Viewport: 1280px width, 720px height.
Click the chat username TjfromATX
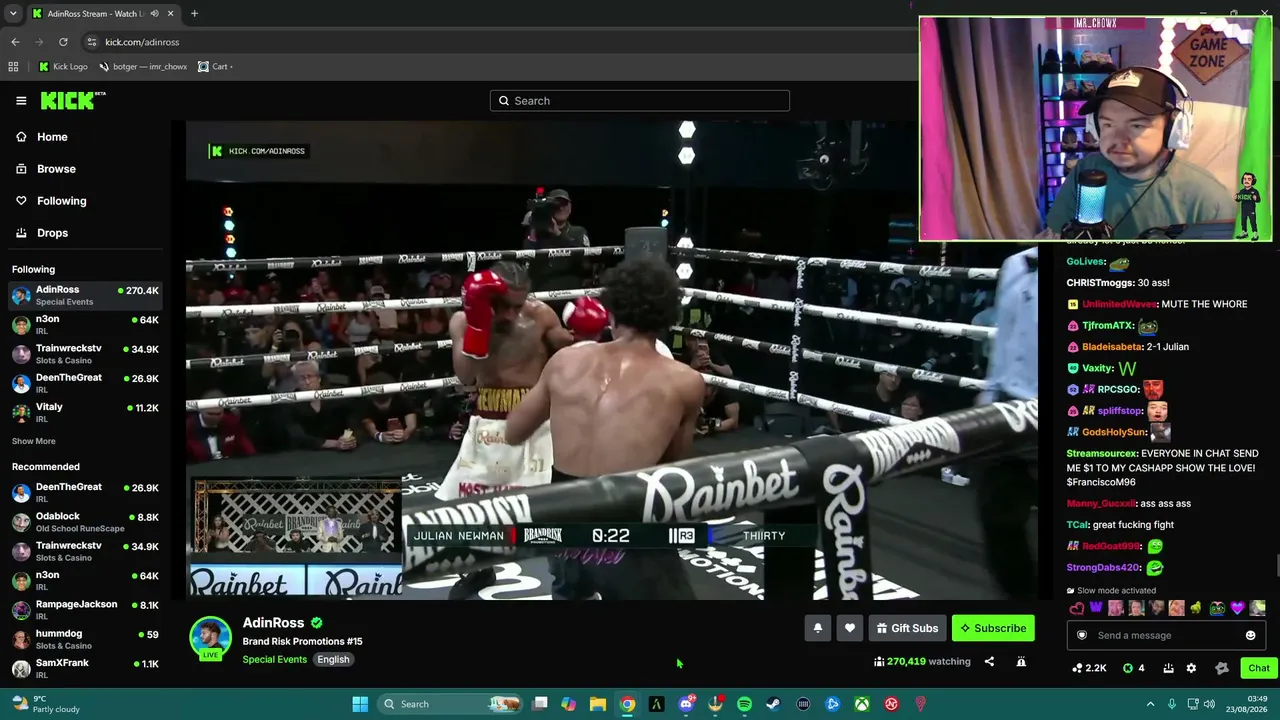(1107, 325)
